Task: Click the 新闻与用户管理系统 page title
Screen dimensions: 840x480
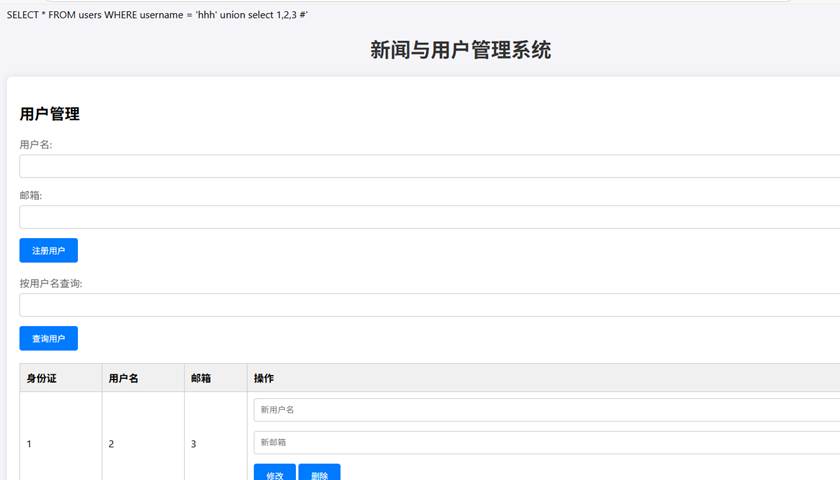Action: click(x=461, y=50)
